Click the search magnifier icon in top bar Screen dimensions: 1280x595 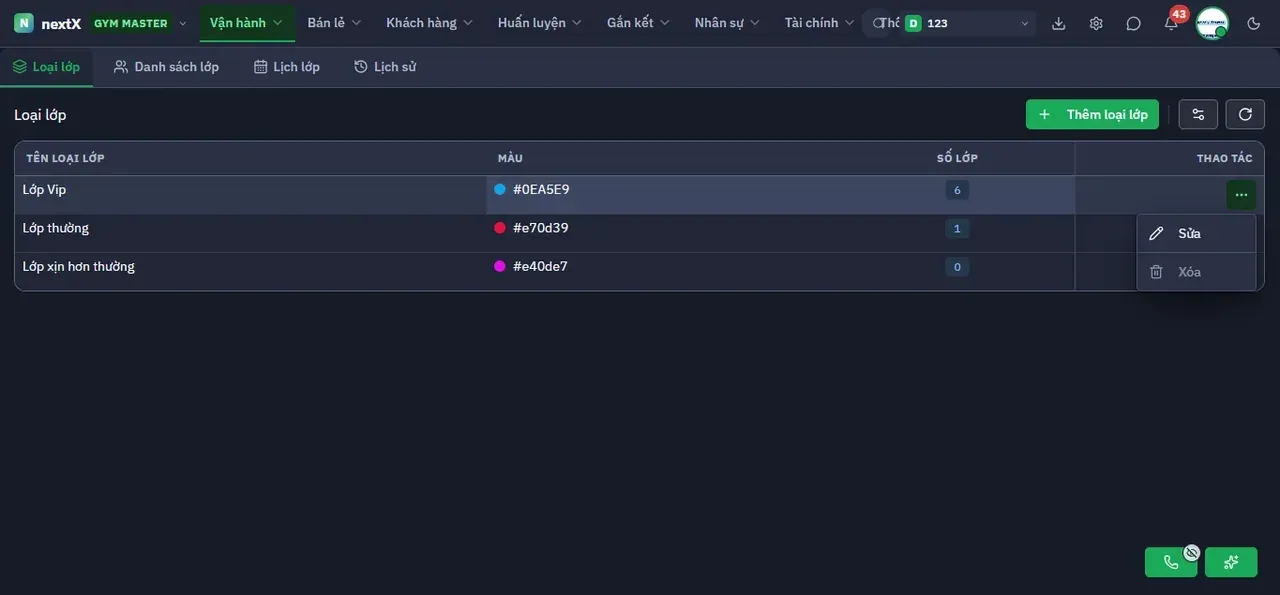[877, 23]
